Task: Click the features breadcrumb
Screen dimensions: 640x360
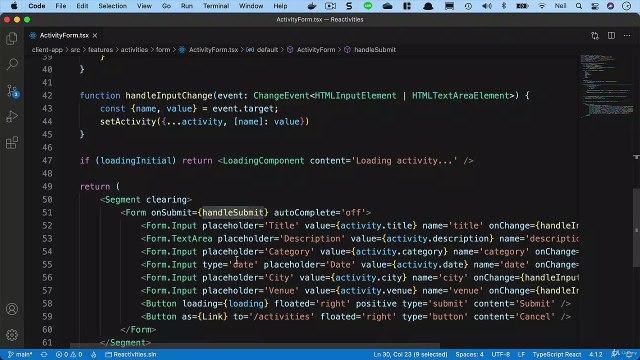Action: pyautogui.click(x=100, y=50)
